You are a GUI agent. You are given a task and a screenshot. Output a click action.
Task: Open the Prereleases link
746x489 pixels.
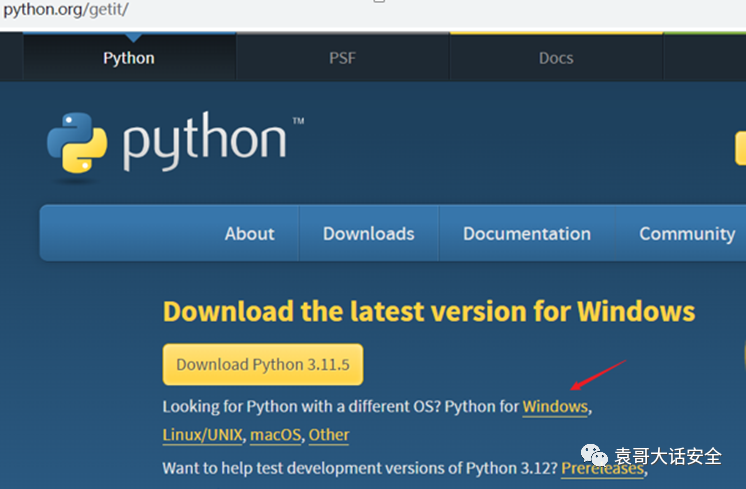coord(602,469)
